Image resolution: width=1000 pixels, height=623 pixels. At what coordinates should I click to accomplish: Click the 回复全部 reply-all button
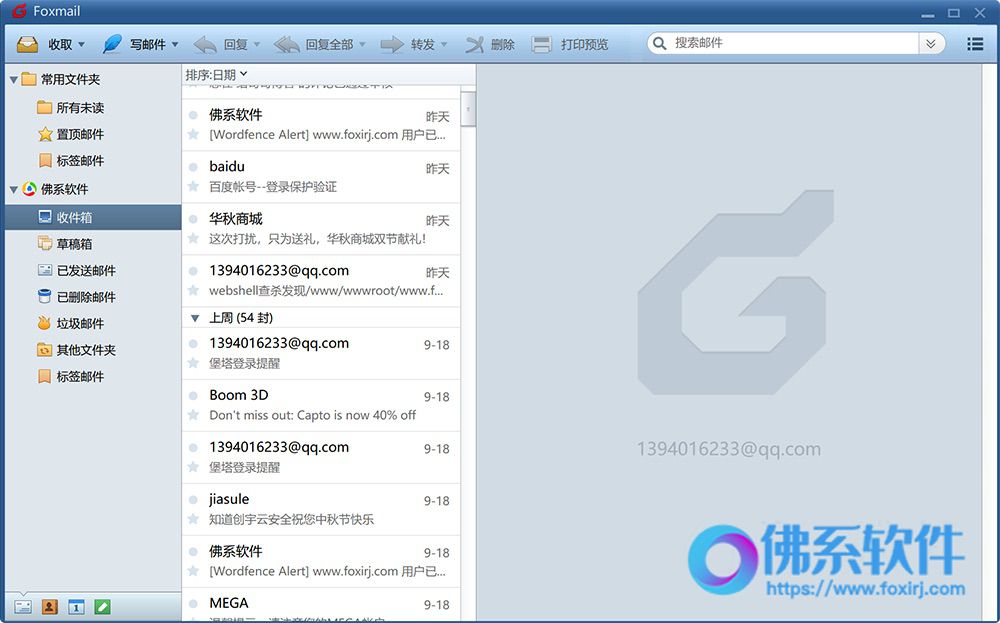tap(313, 45)
